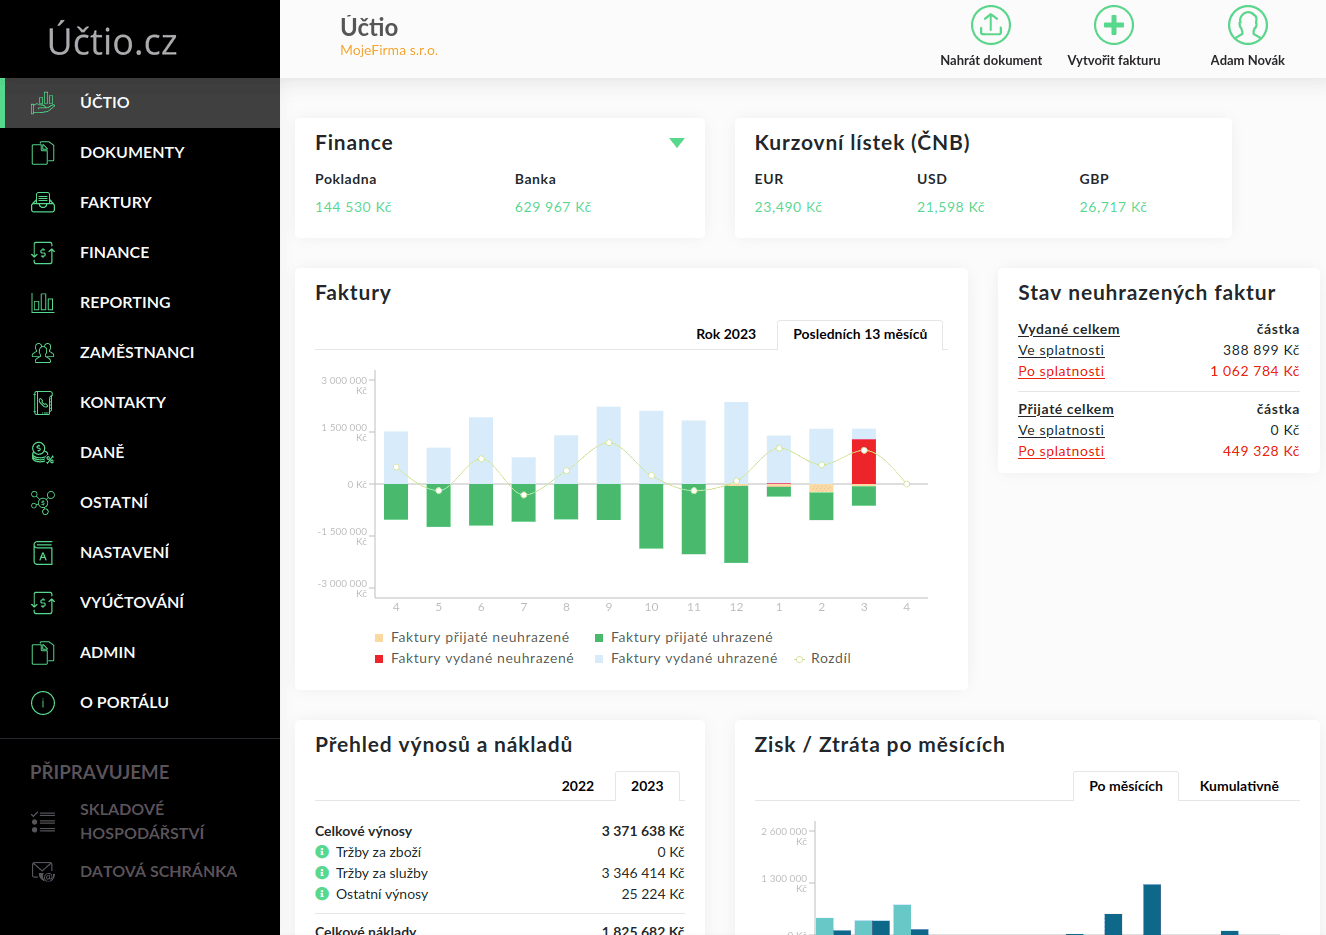Click the red bar in invoices chart

pos(864,462)
